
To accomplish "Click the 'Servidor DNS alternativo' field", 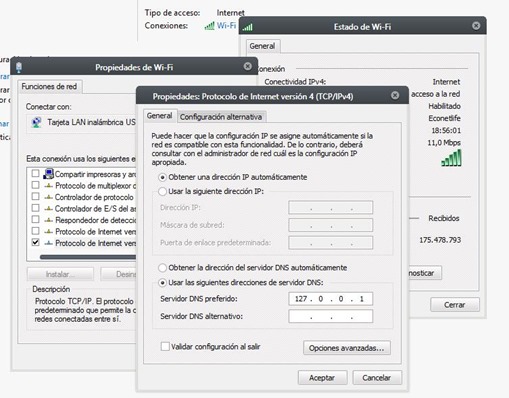I will pyautogui.click(x=330, y=316).
